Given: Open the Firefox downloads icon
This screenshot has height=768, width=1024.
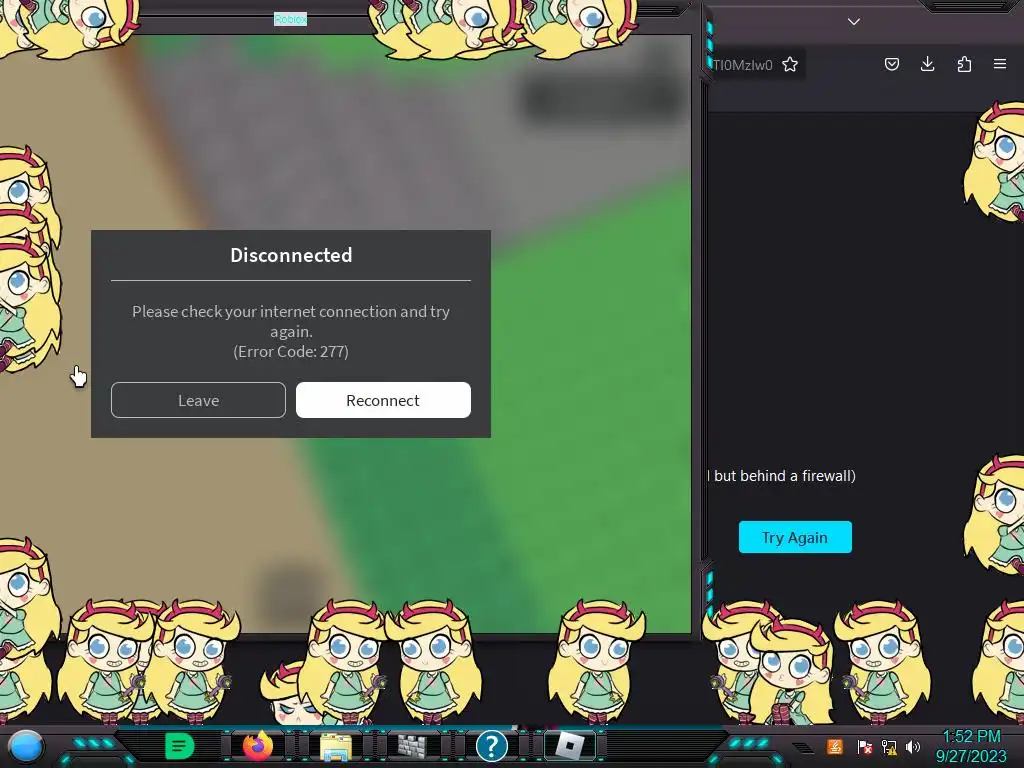Looking at the screenshot, I should pyautogui.click(x=927, y=64).
